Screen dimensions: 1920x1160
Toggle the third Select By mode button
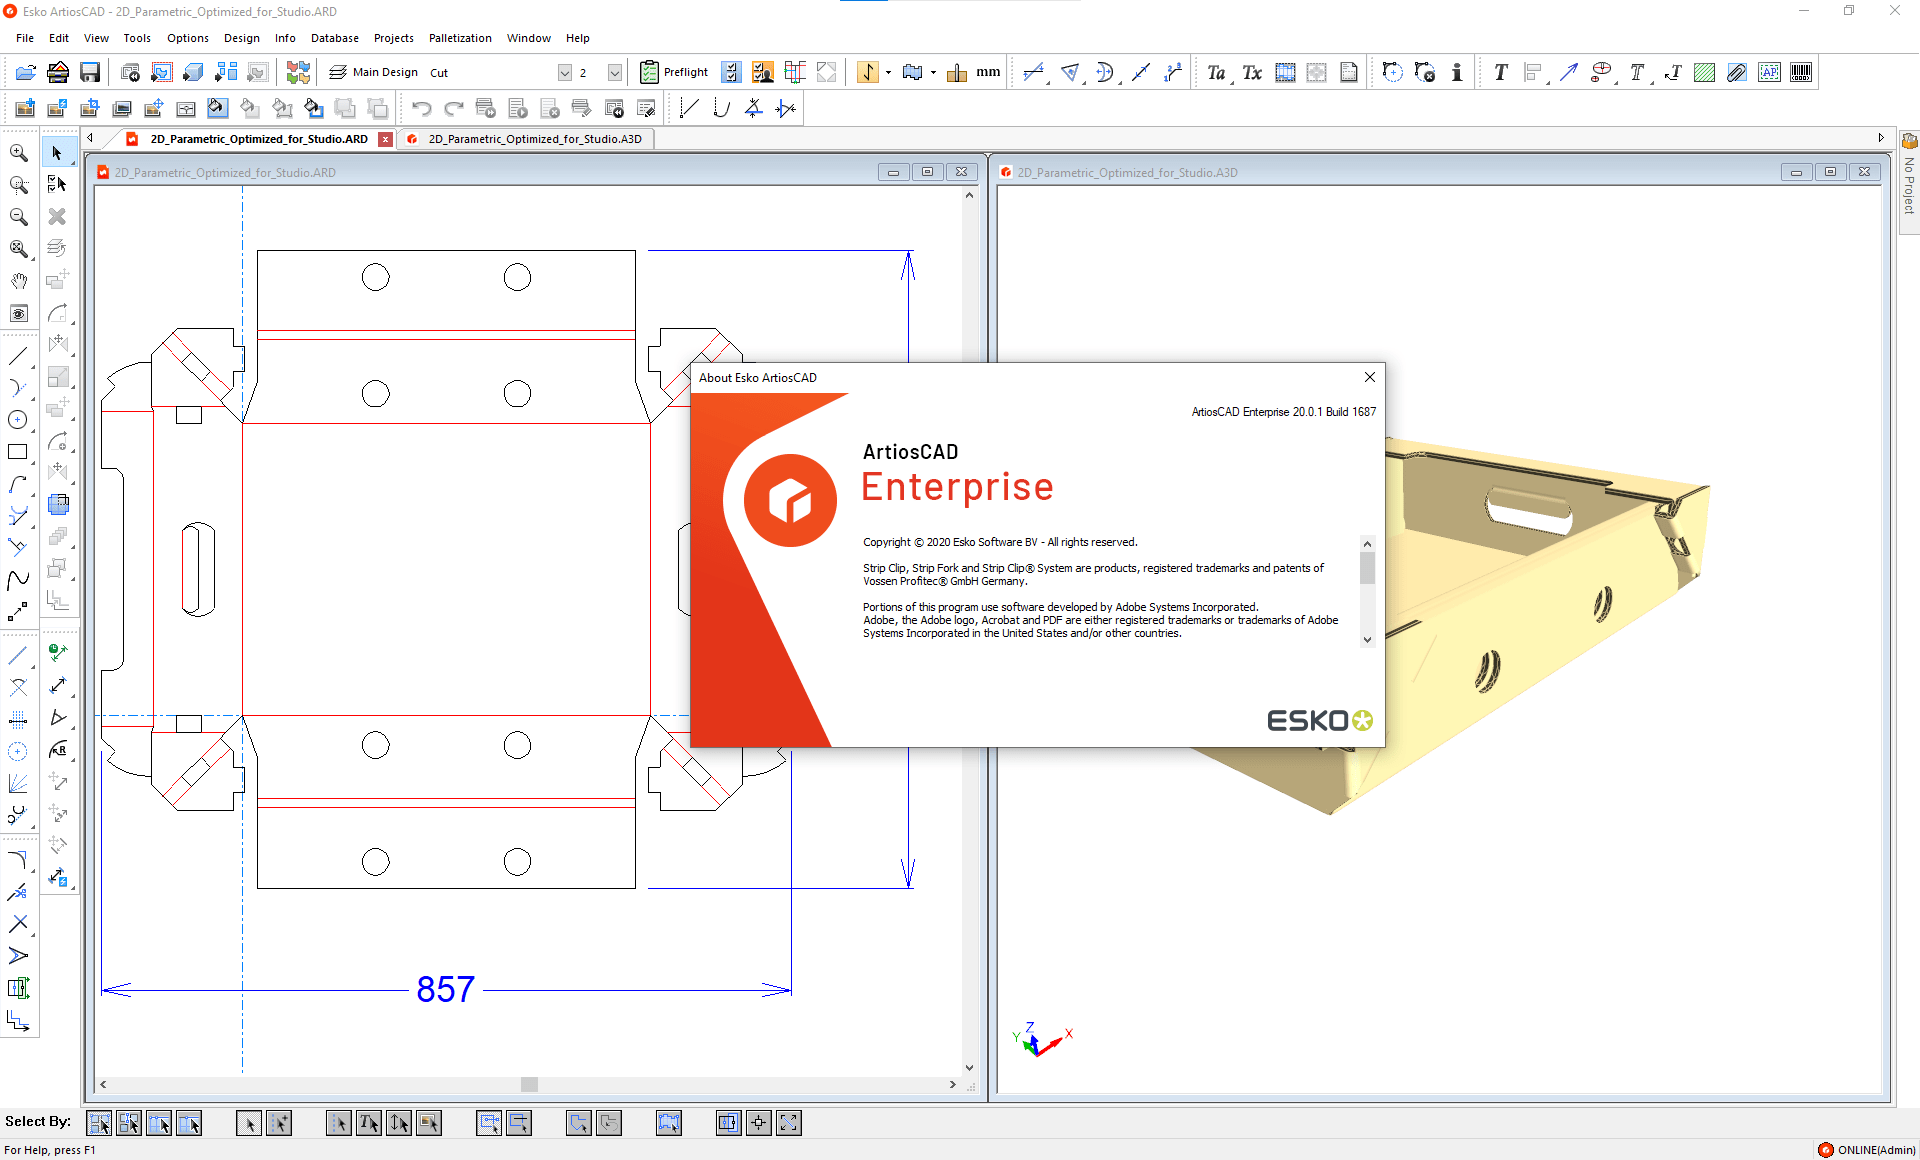(159, 1123)
